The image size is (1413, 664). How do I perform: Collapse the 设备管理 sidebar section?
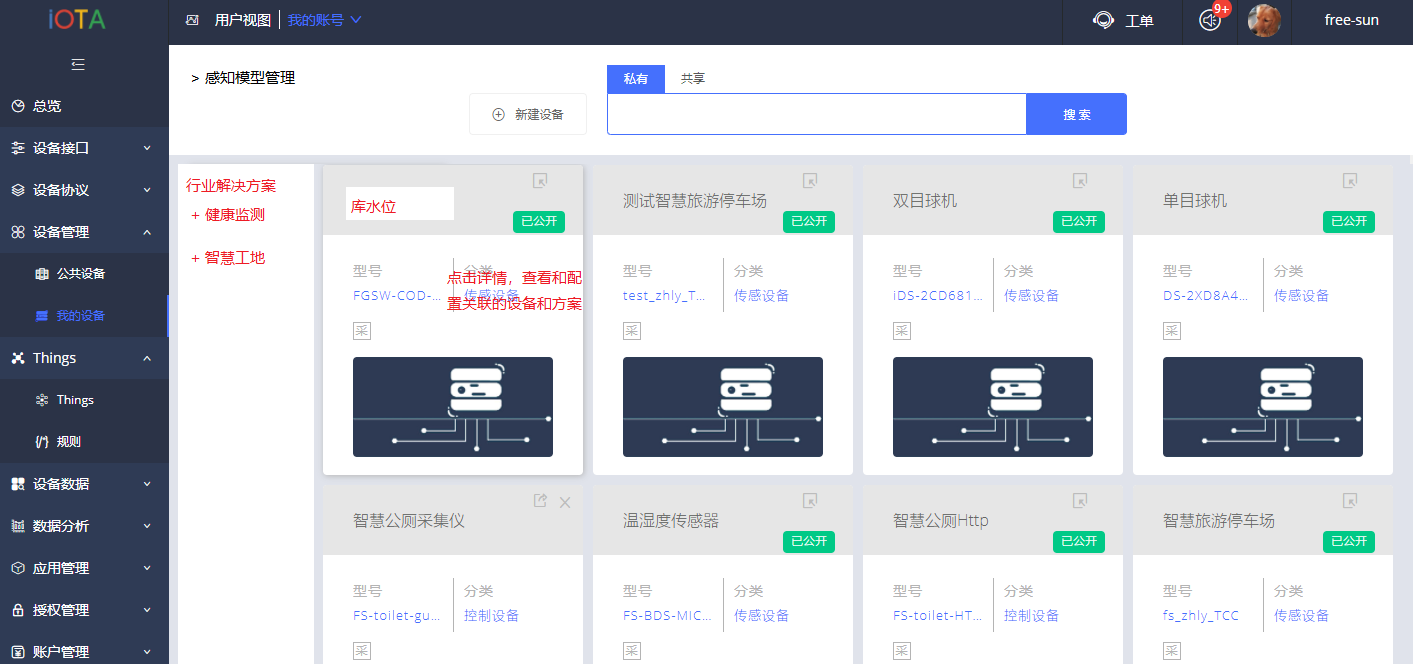pos(84,232)
